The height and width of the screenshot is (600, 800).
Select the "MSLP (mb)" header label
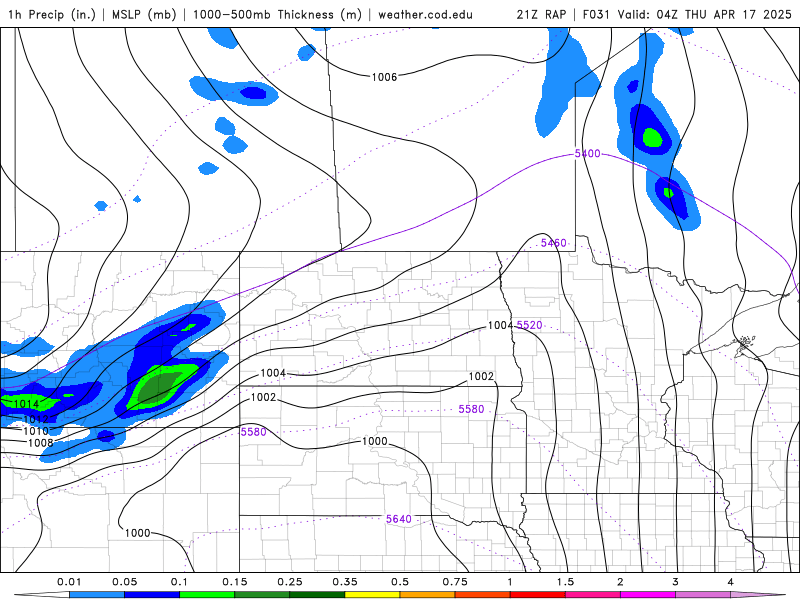(144, 14)
